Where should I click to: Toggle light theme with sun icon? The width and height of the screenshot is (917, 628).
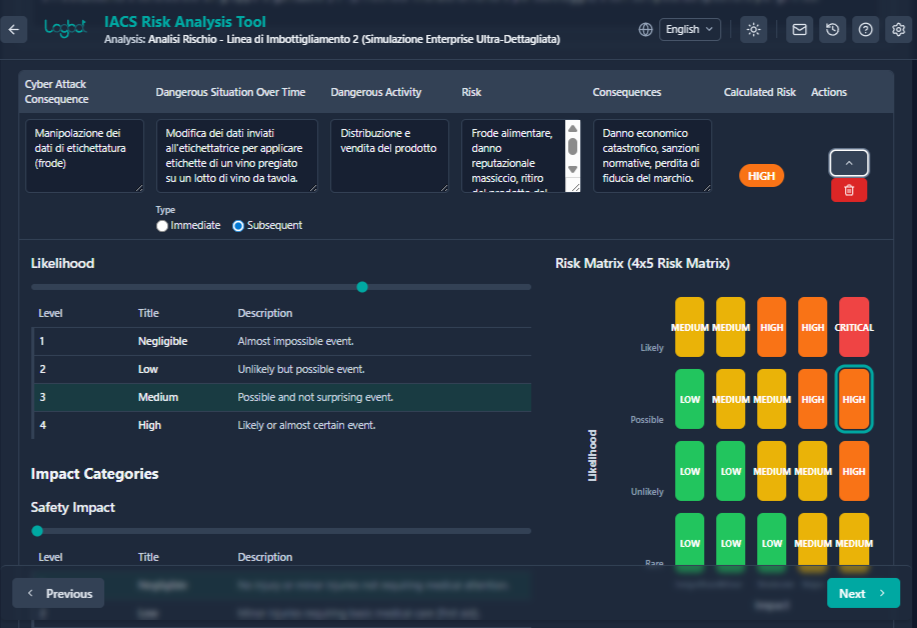(x=753, y=30)
